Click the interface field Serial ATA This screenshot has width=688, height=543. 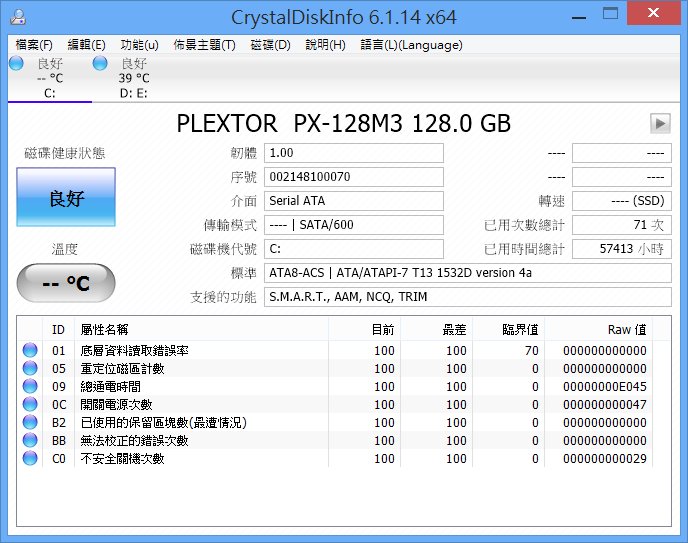354,201
